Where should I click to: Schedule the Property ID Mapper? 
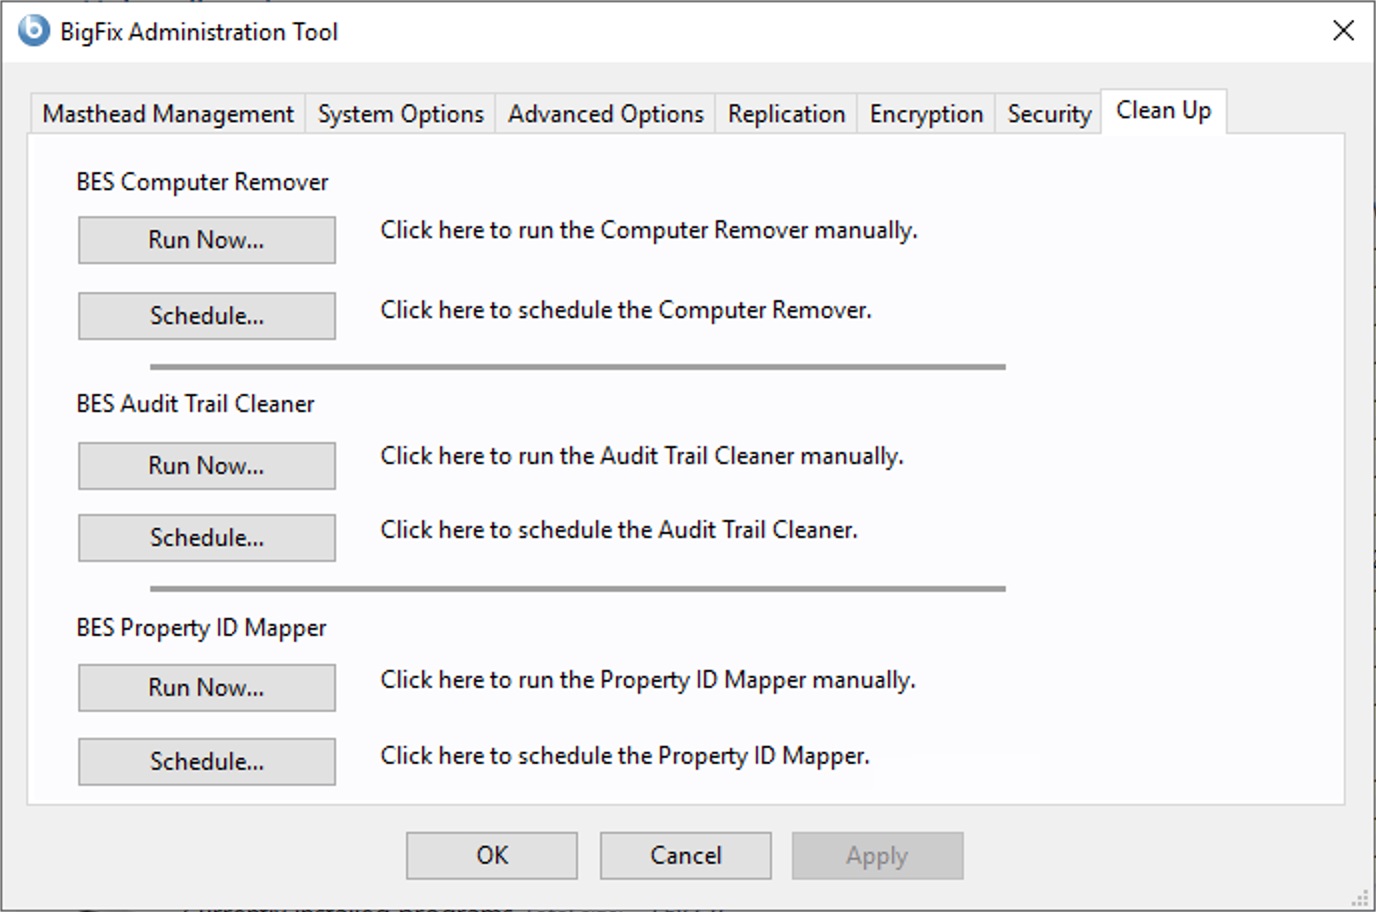207,762
